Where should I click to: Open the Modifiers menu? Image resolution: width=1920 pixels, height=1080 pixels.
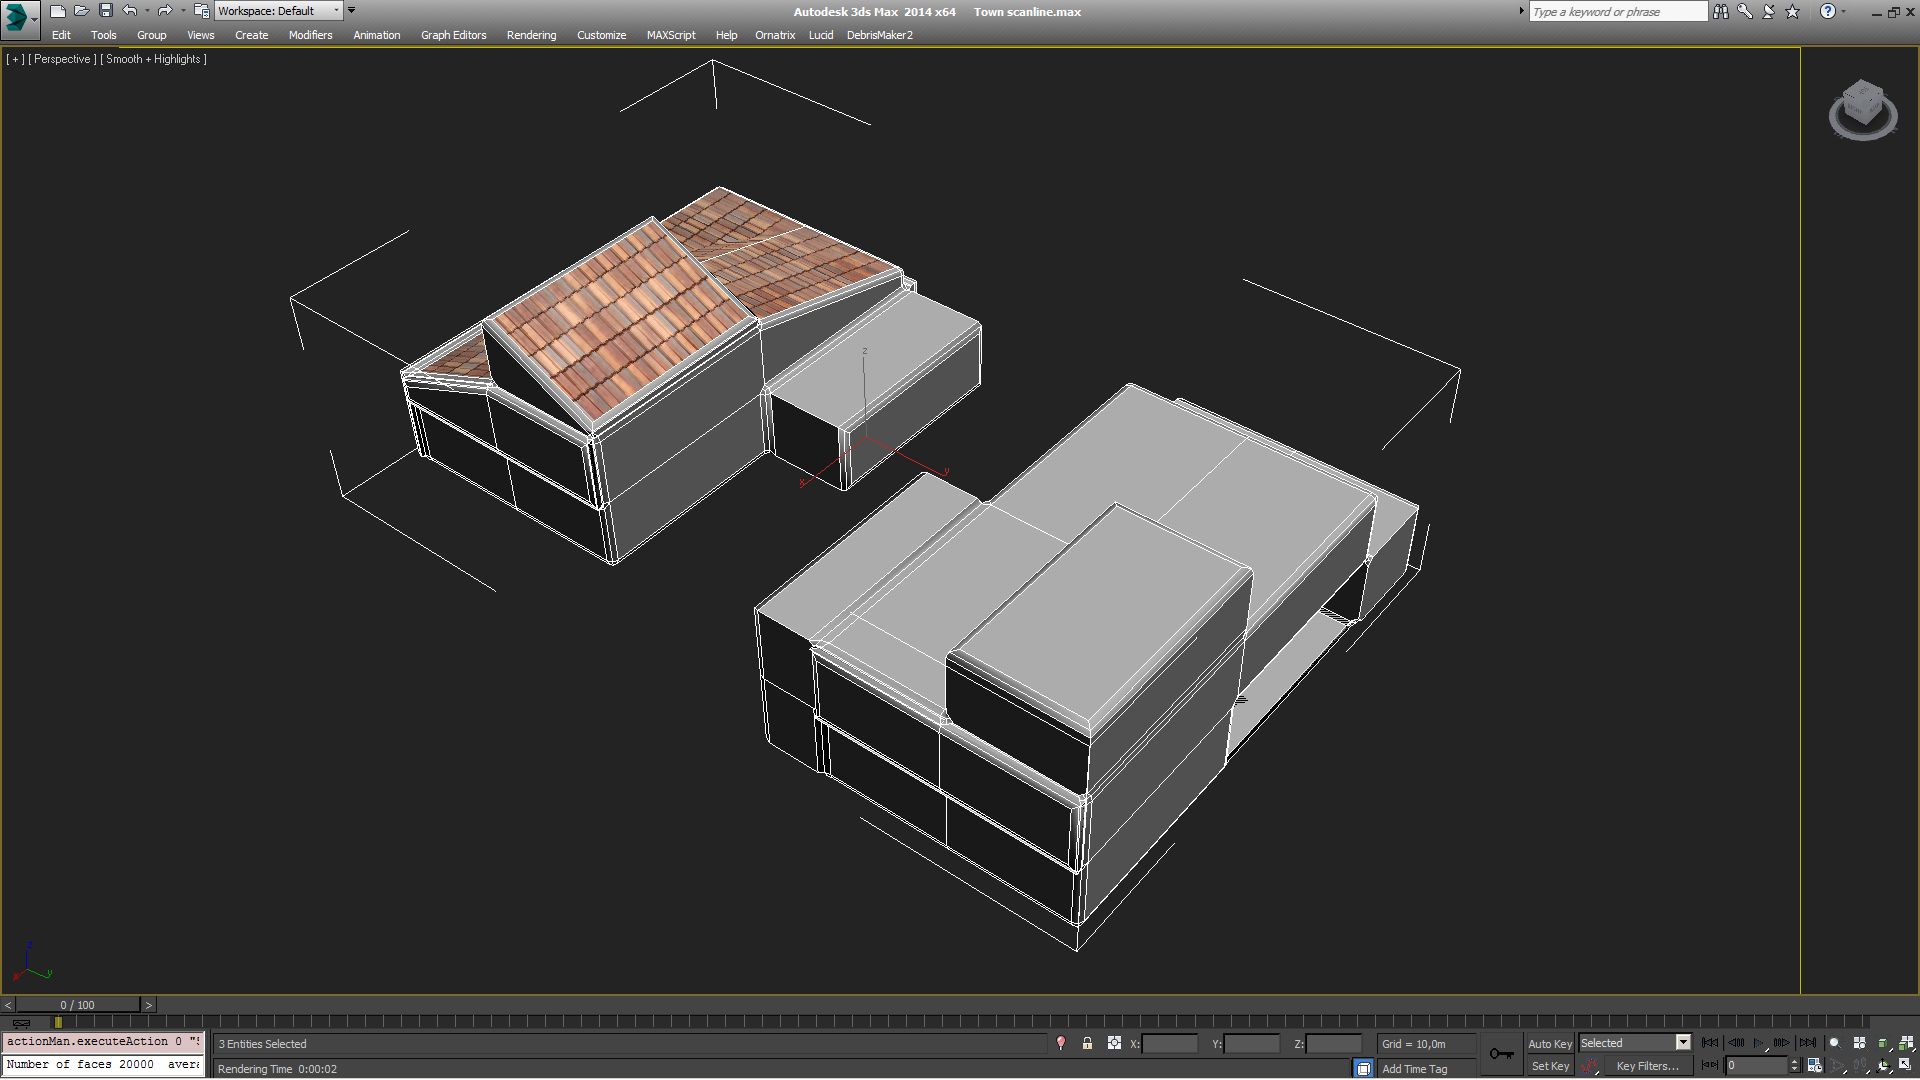pos(310,35)
